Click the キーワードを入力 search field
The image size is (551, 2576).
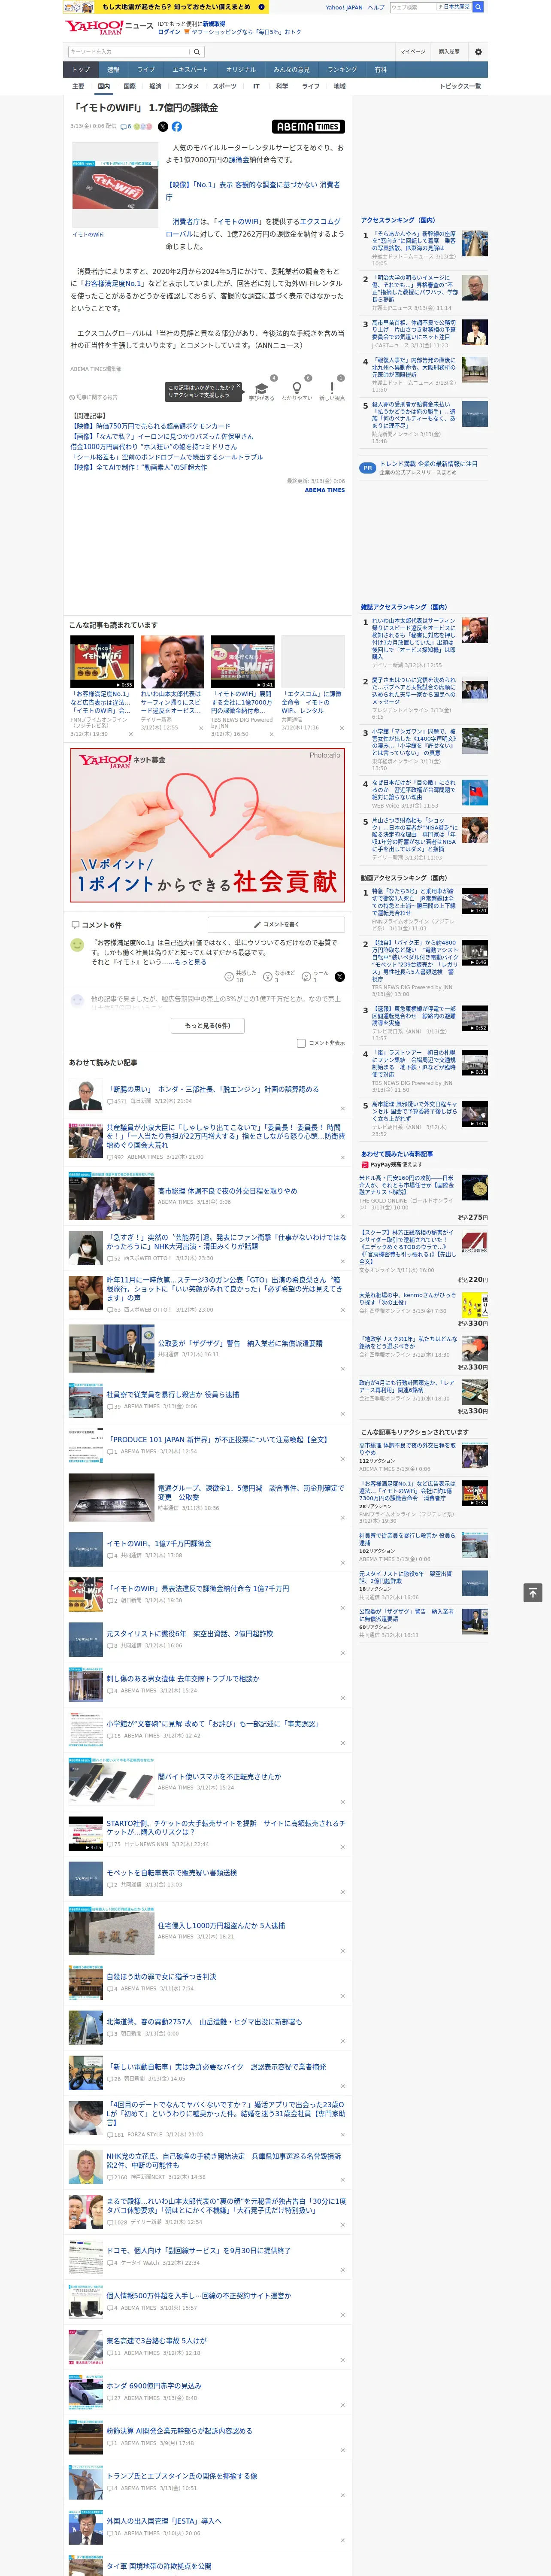pos(128,51)
